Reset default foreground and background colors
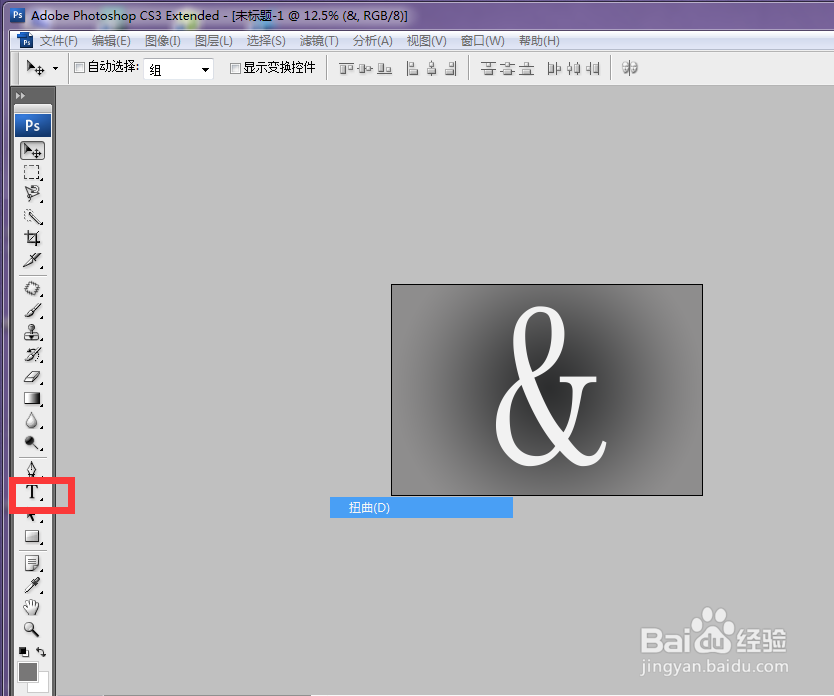This screenshot has width=834, height=696. (24, 652)
